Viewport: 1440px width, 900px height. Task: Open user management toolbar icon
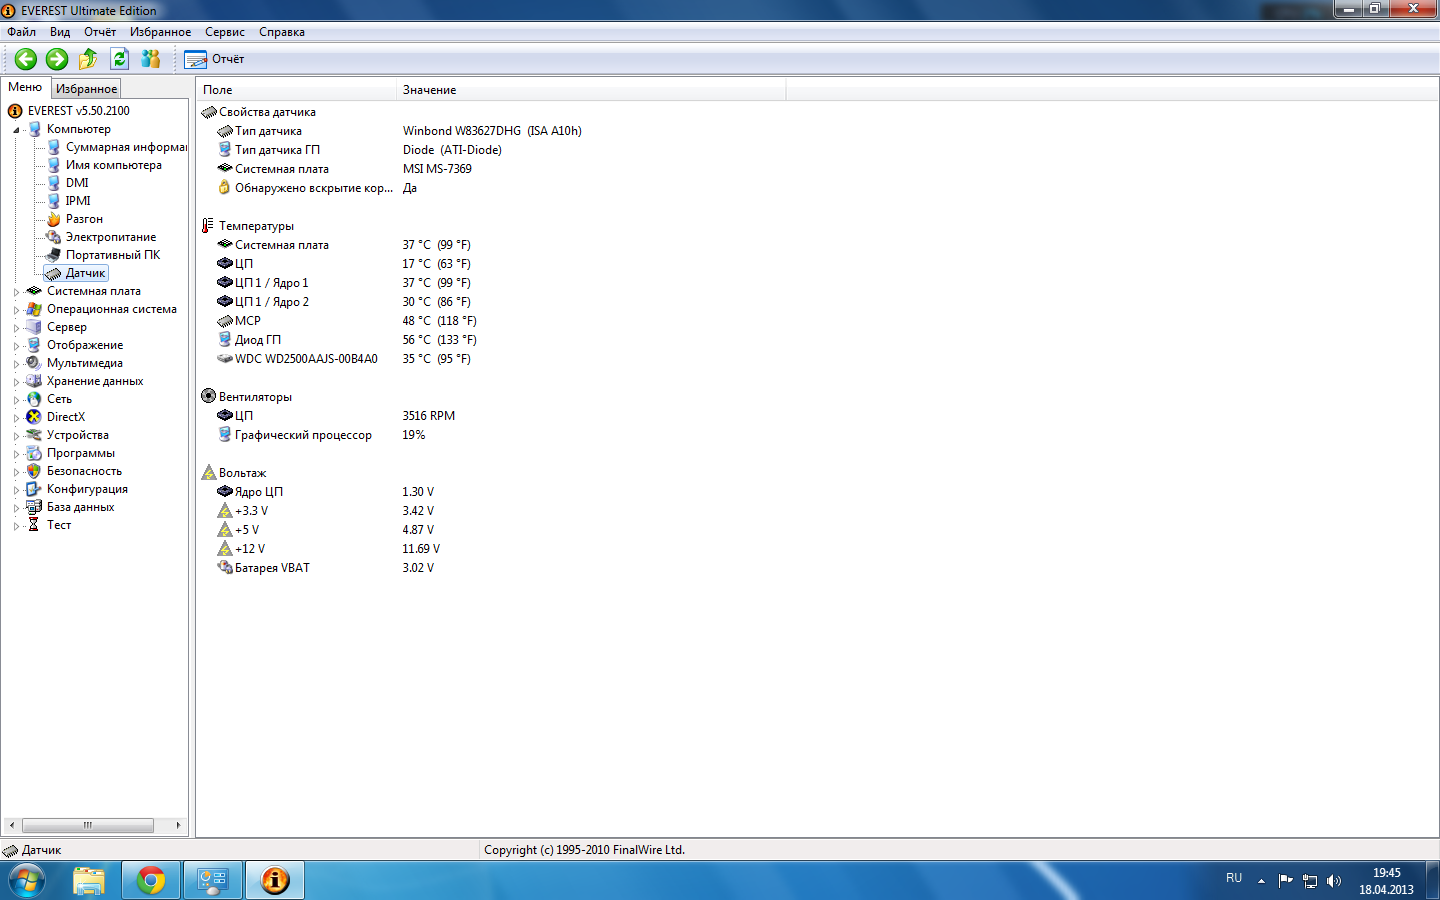point(151,59)
